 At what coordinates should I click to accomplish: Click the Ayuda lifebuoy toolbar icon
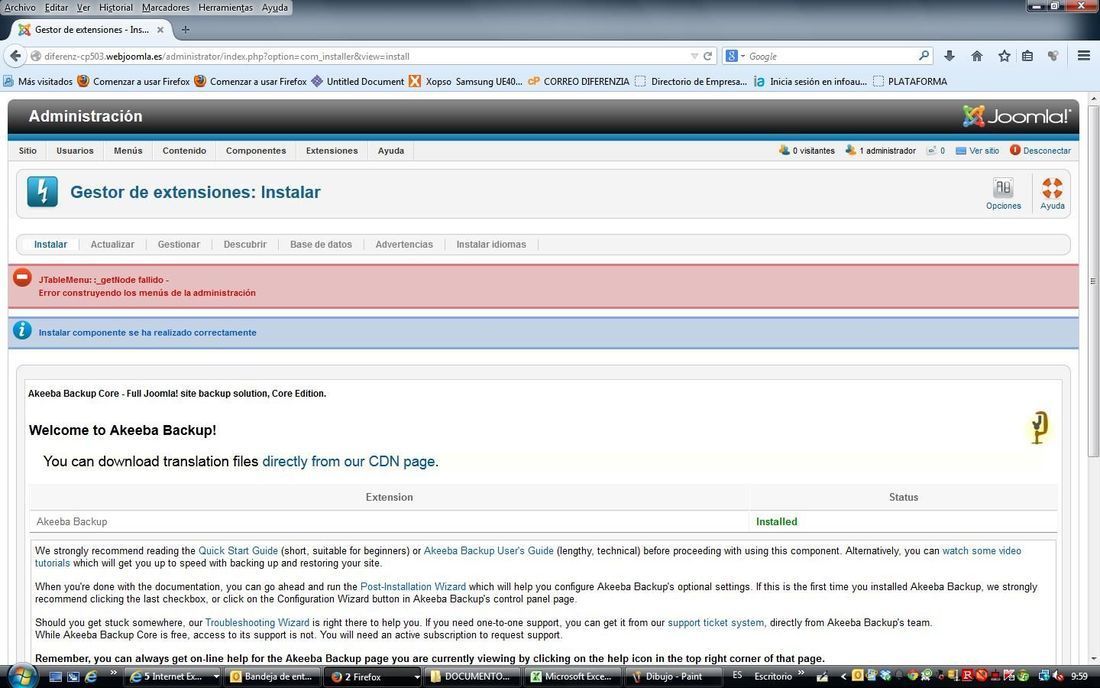[x=1052, y=194]
